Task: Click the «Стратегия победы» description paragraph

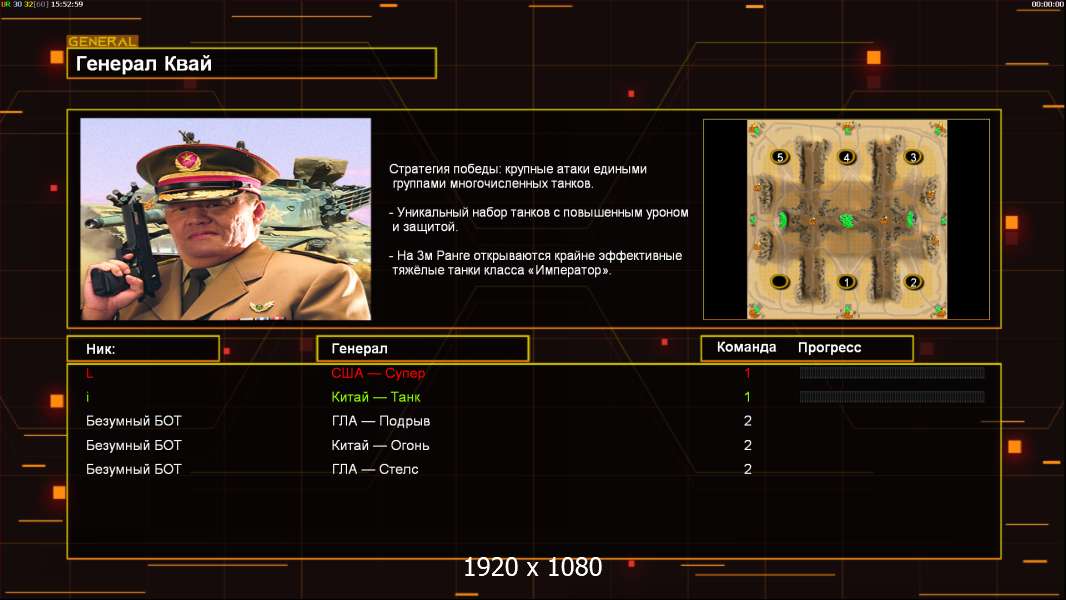Action: 518,176
